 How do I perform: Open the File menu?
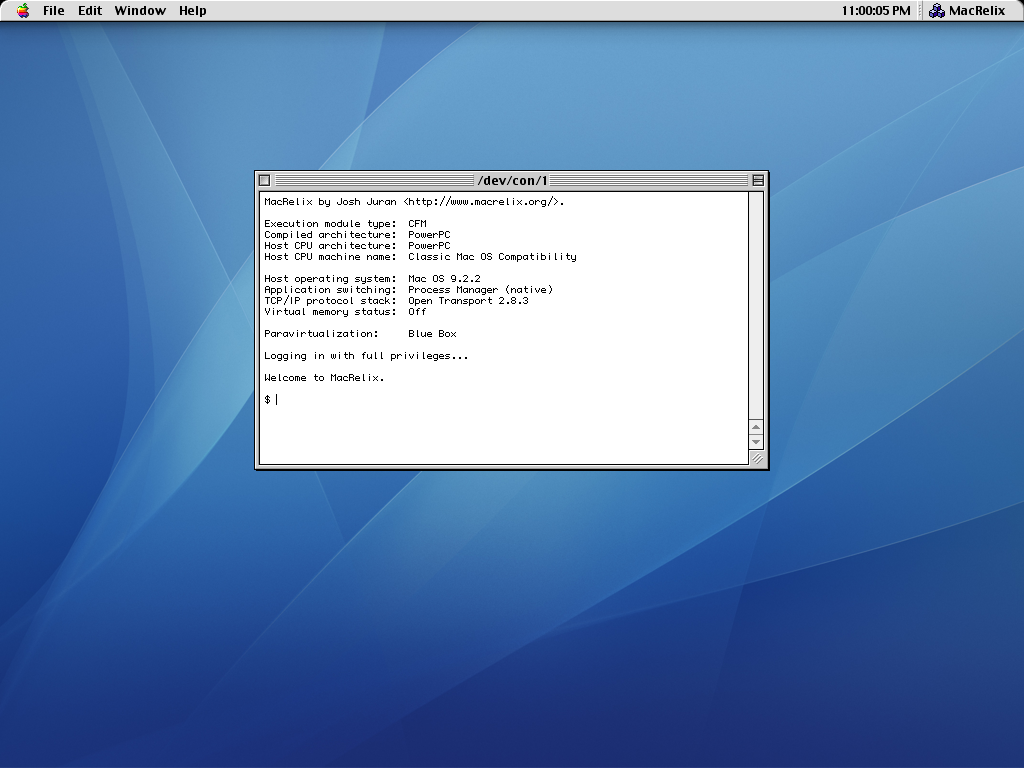tap(54, 10)
